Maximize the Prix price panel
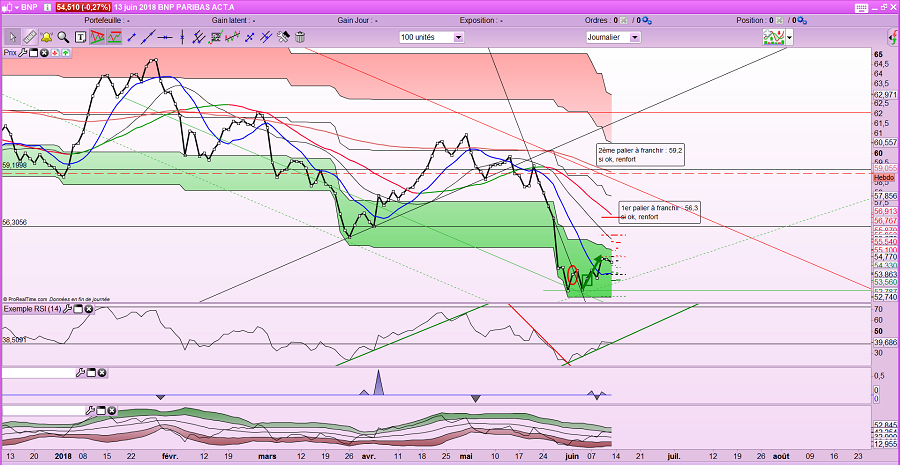 (x=33, y=52)
